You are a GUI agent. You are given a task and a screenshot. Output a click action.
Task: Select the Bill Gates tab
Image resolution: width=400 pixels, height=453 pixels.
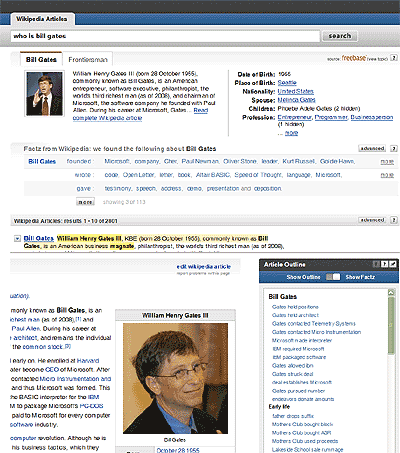[41, 60]
